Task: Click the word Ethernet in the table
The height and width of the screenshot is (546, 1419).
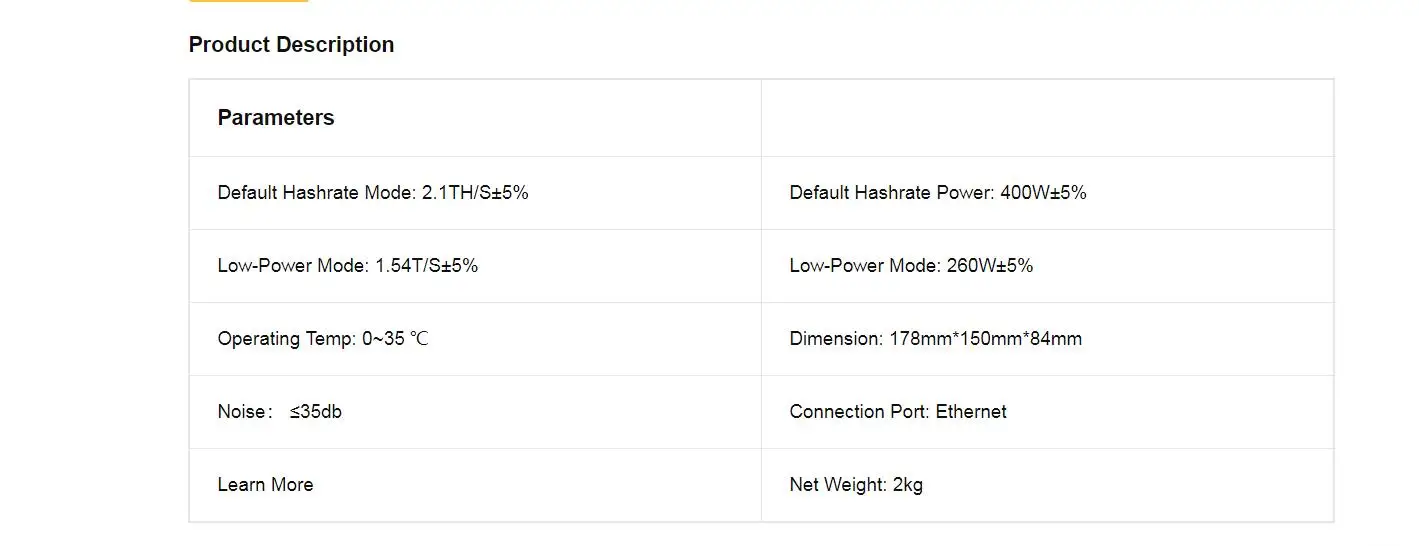Action: 971,411
